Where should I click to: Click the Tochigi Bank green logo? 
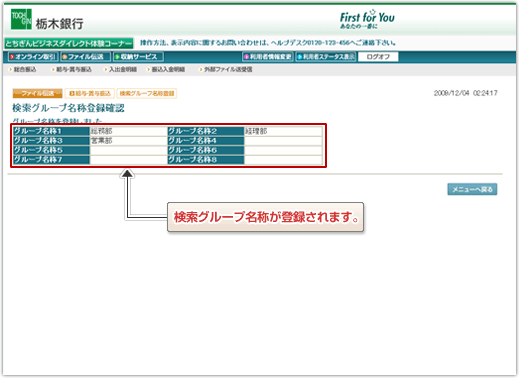pyautogui.click(x=21, y=19)
